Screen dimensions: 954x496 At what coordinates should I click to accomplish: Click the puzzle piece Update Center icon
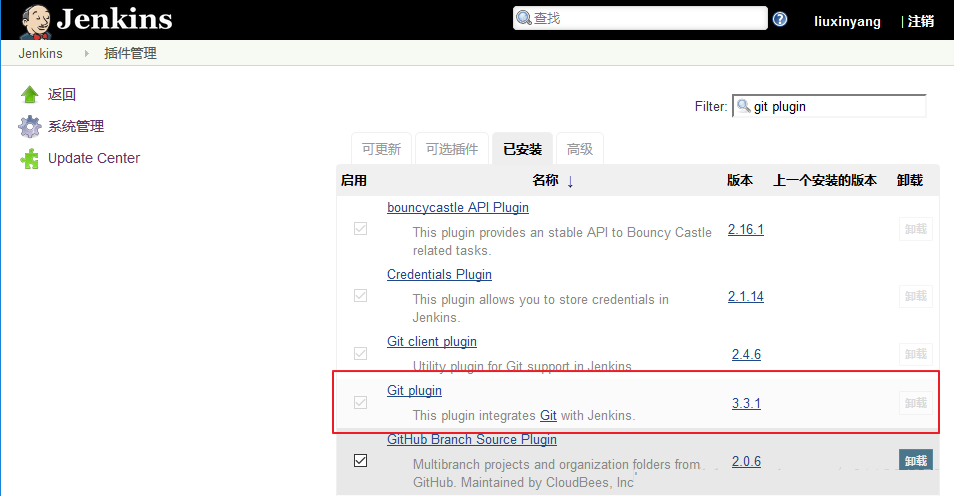(x=29, y=159)
